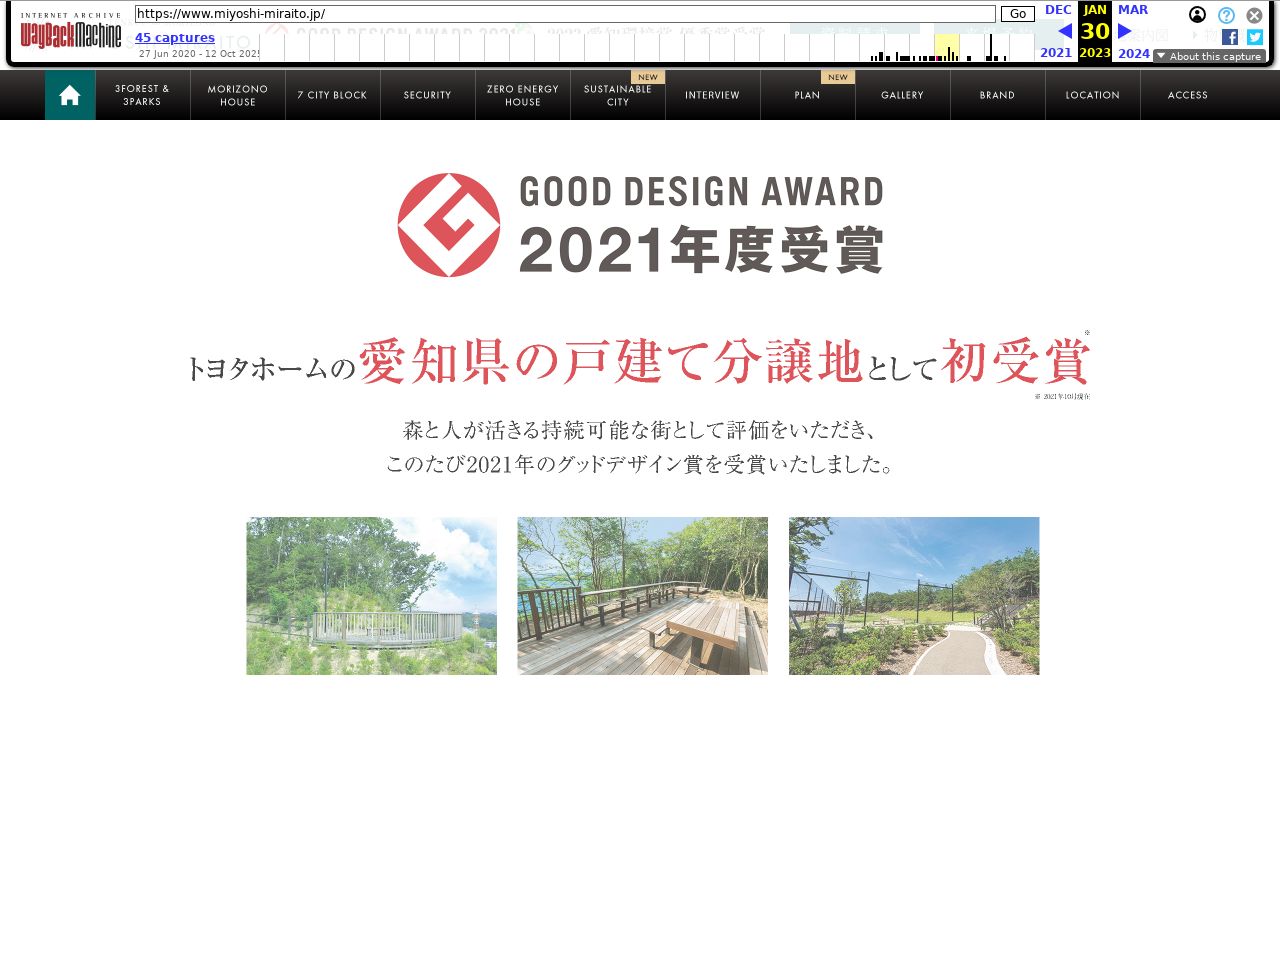The image size is (1280, 960).
Task: Click the home icon in navigation bar
Action: (70, 95)
